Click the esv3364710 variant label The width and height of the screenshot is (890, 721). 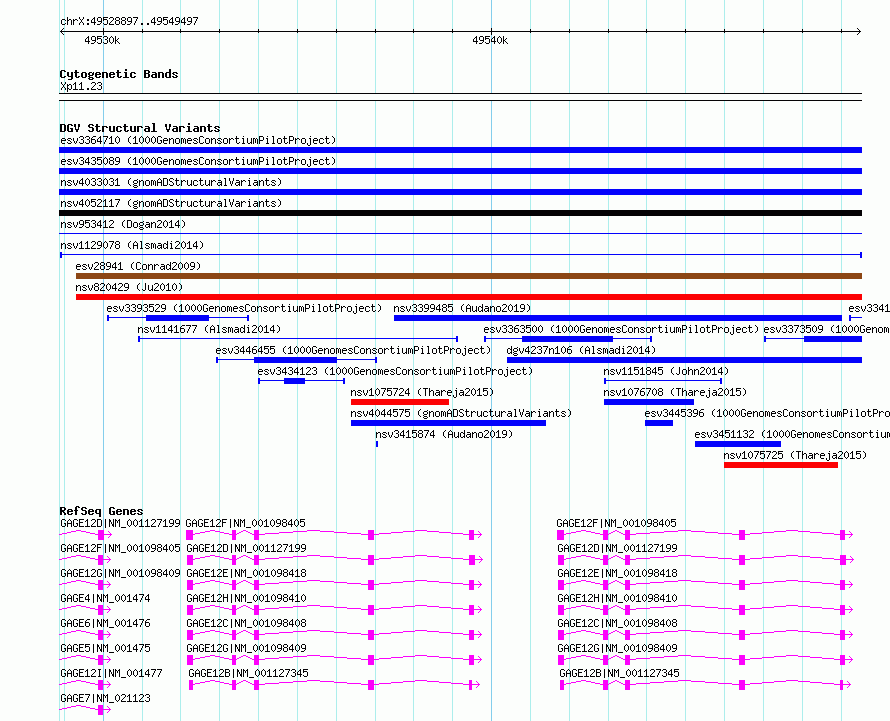[198, 140]
